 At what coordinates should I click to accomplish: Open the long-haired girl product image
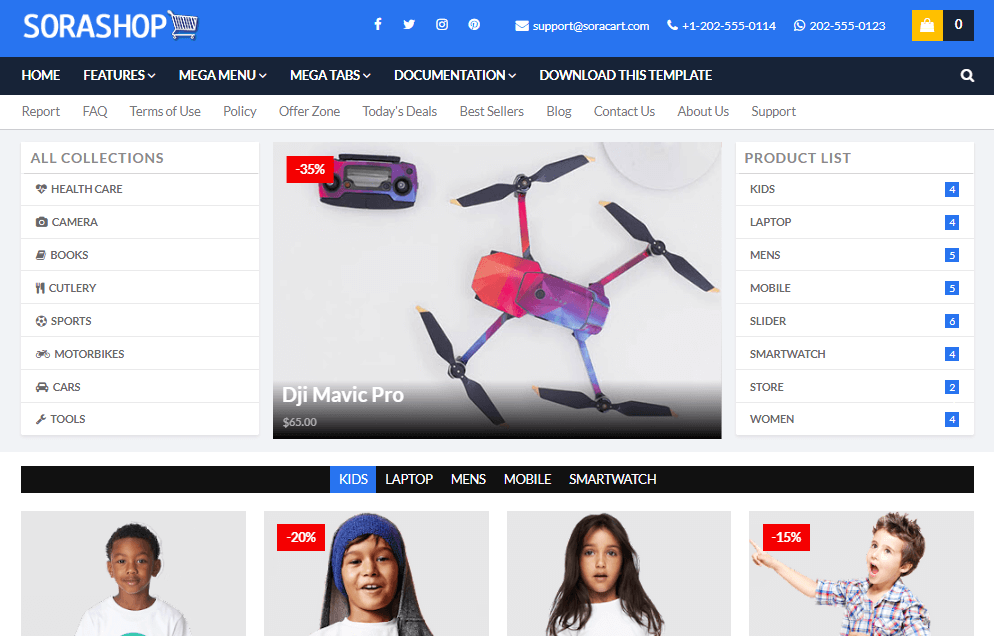pos(619,574)
